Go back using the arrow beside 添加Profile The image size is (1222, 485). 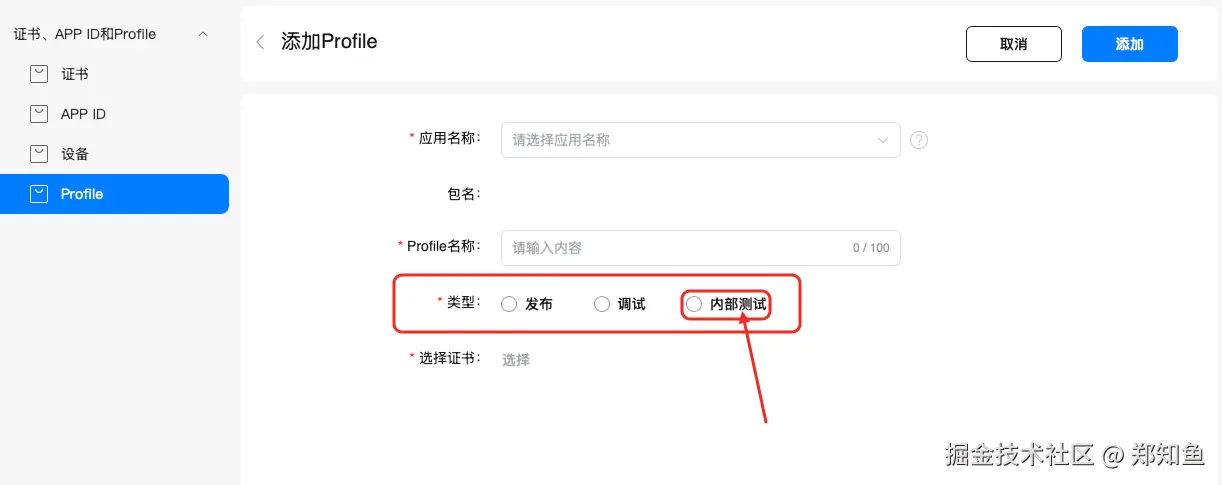tap(261, 42)
